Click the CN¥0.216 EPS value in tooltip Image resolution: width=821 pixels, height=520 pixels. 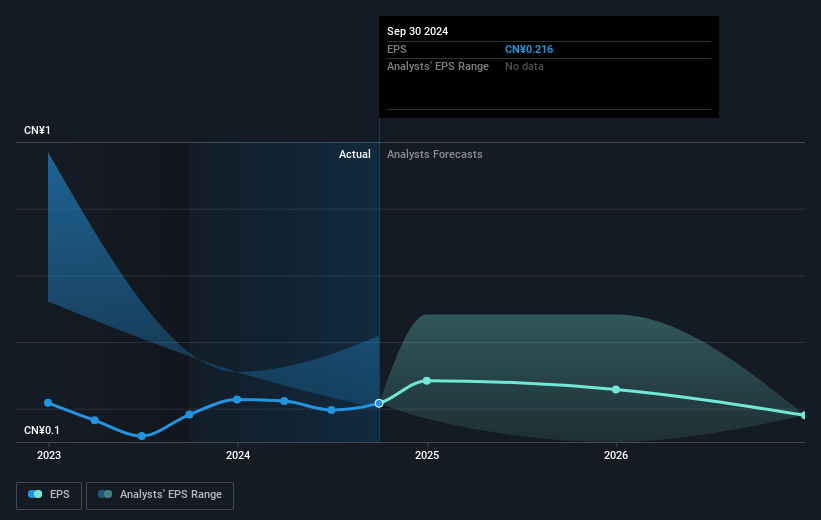(x=529, y=49)
